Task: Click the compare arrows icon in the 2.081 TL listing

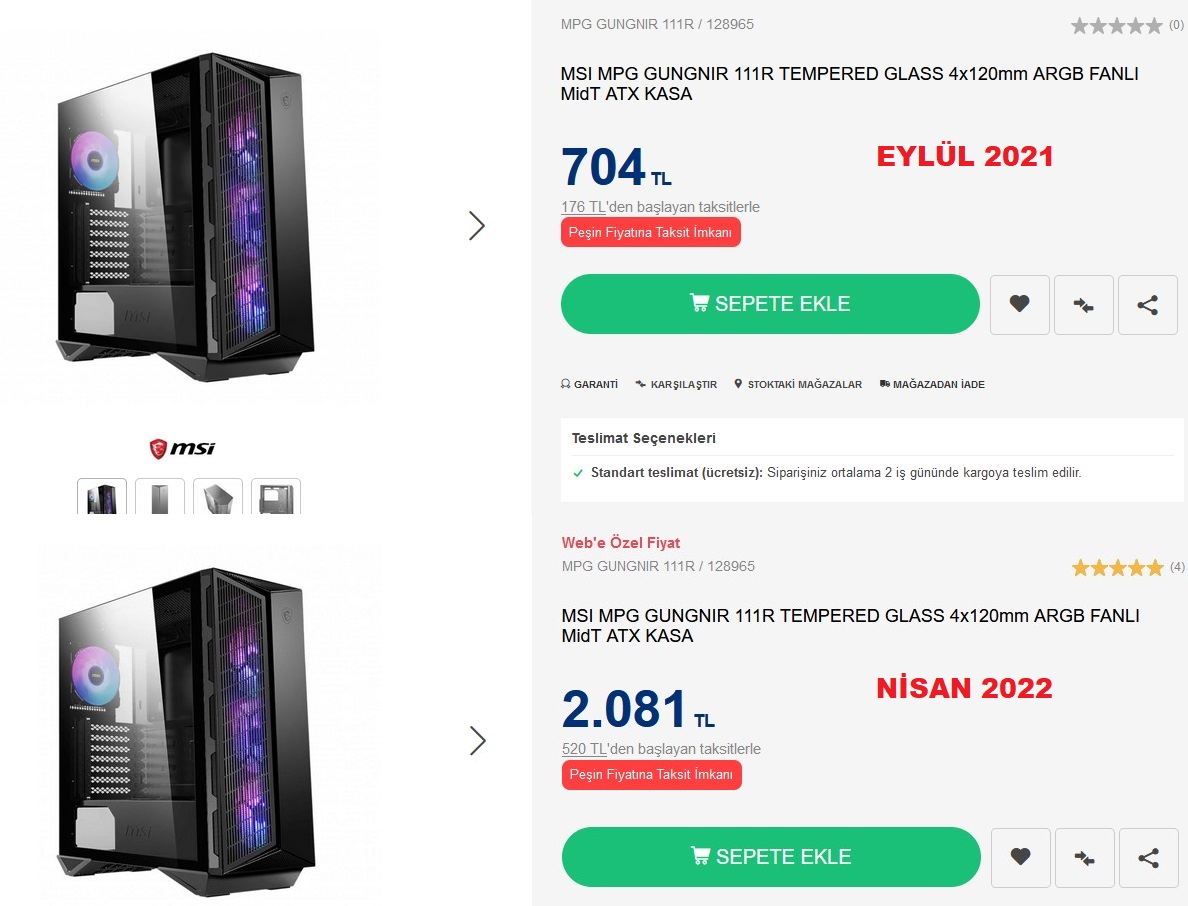Action: (1084, 857)
